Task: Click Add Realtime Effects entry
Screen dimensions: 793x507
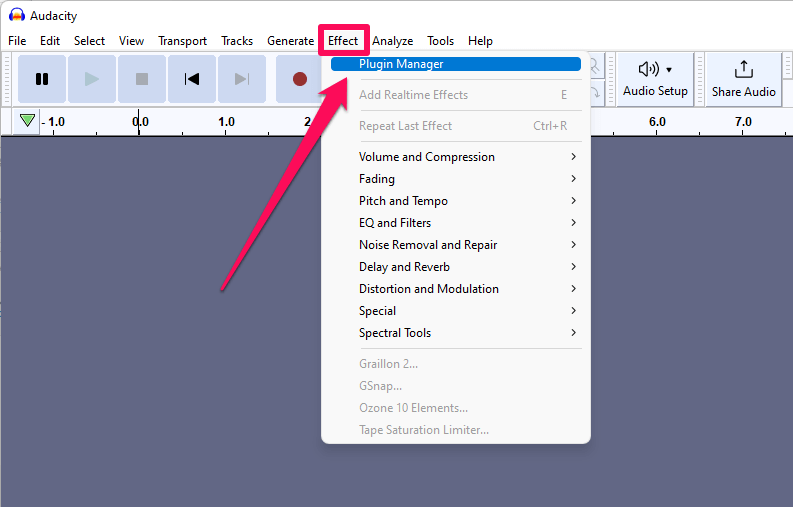Action: [x=456, y=95]
